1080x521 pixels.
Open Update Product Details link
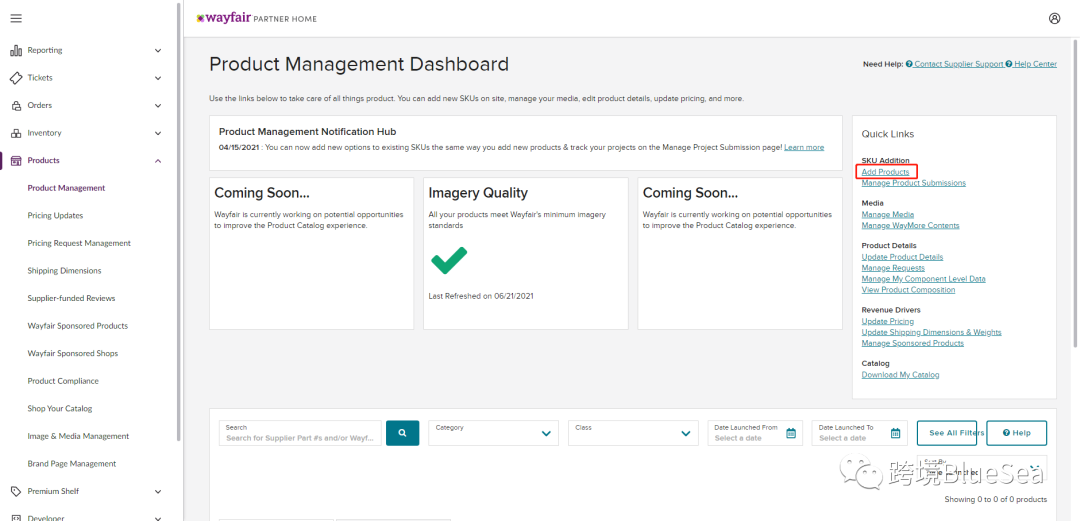[x=902, y=257]
